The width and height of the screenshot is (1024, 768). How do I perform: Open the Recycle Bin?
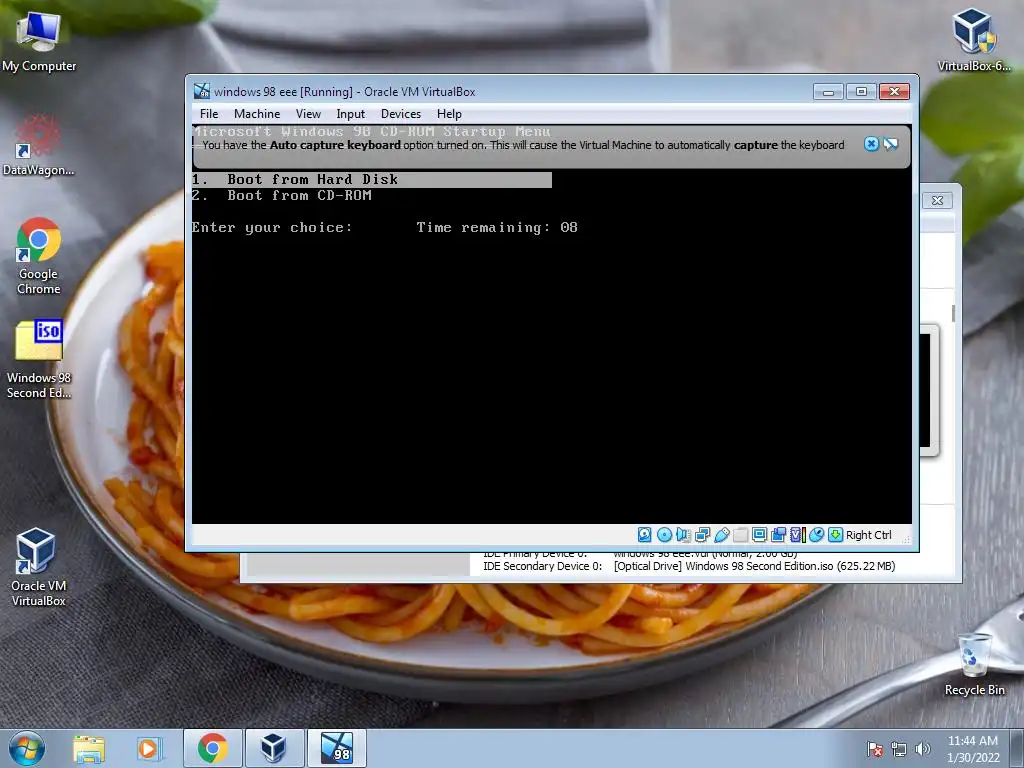coord(974,665)
